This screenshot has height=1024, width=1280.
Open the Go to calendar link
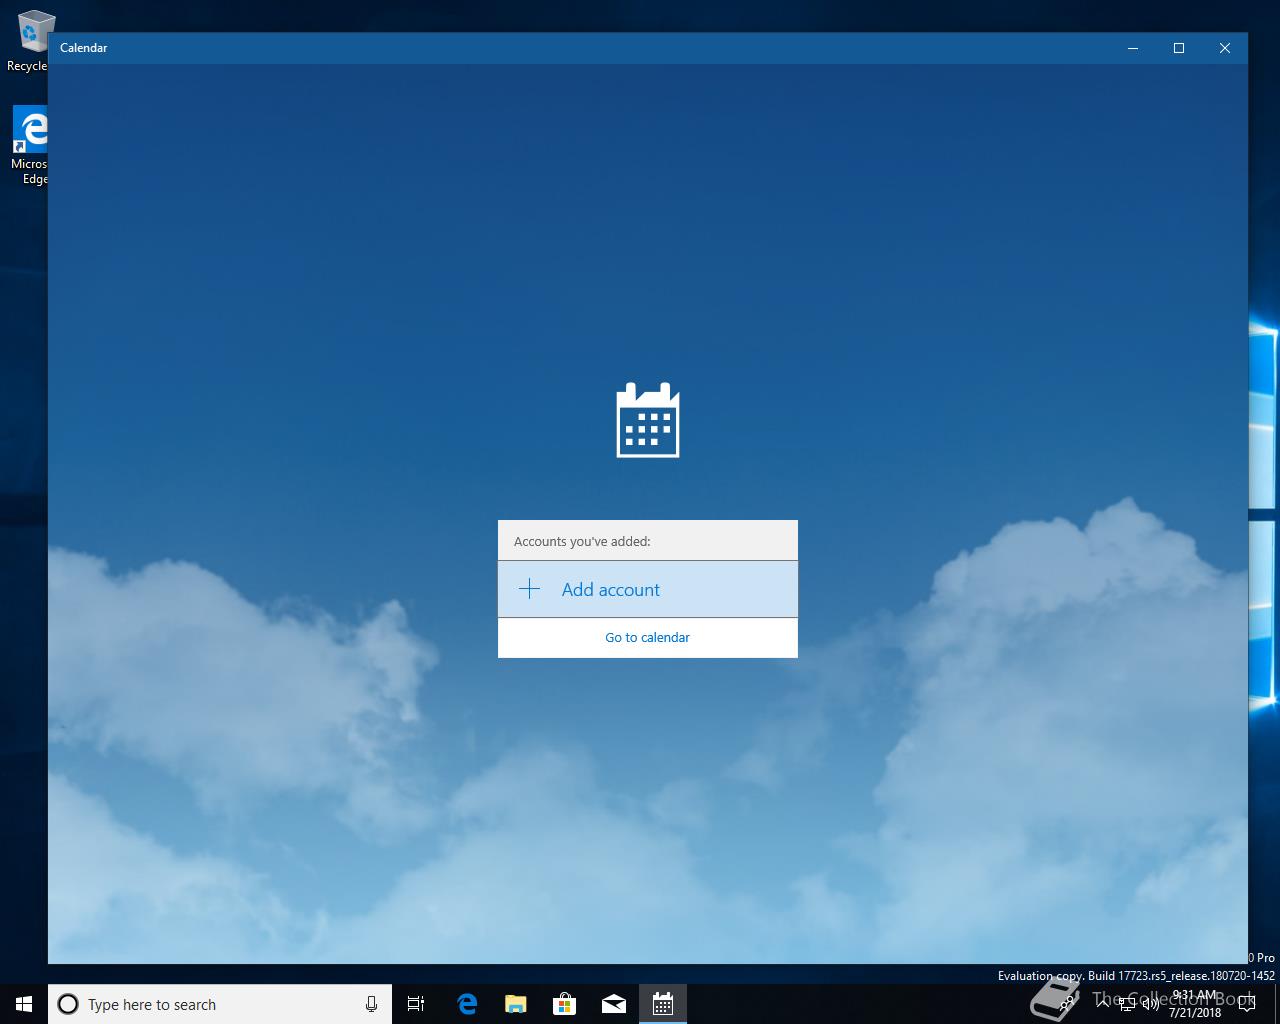(647, 637)
